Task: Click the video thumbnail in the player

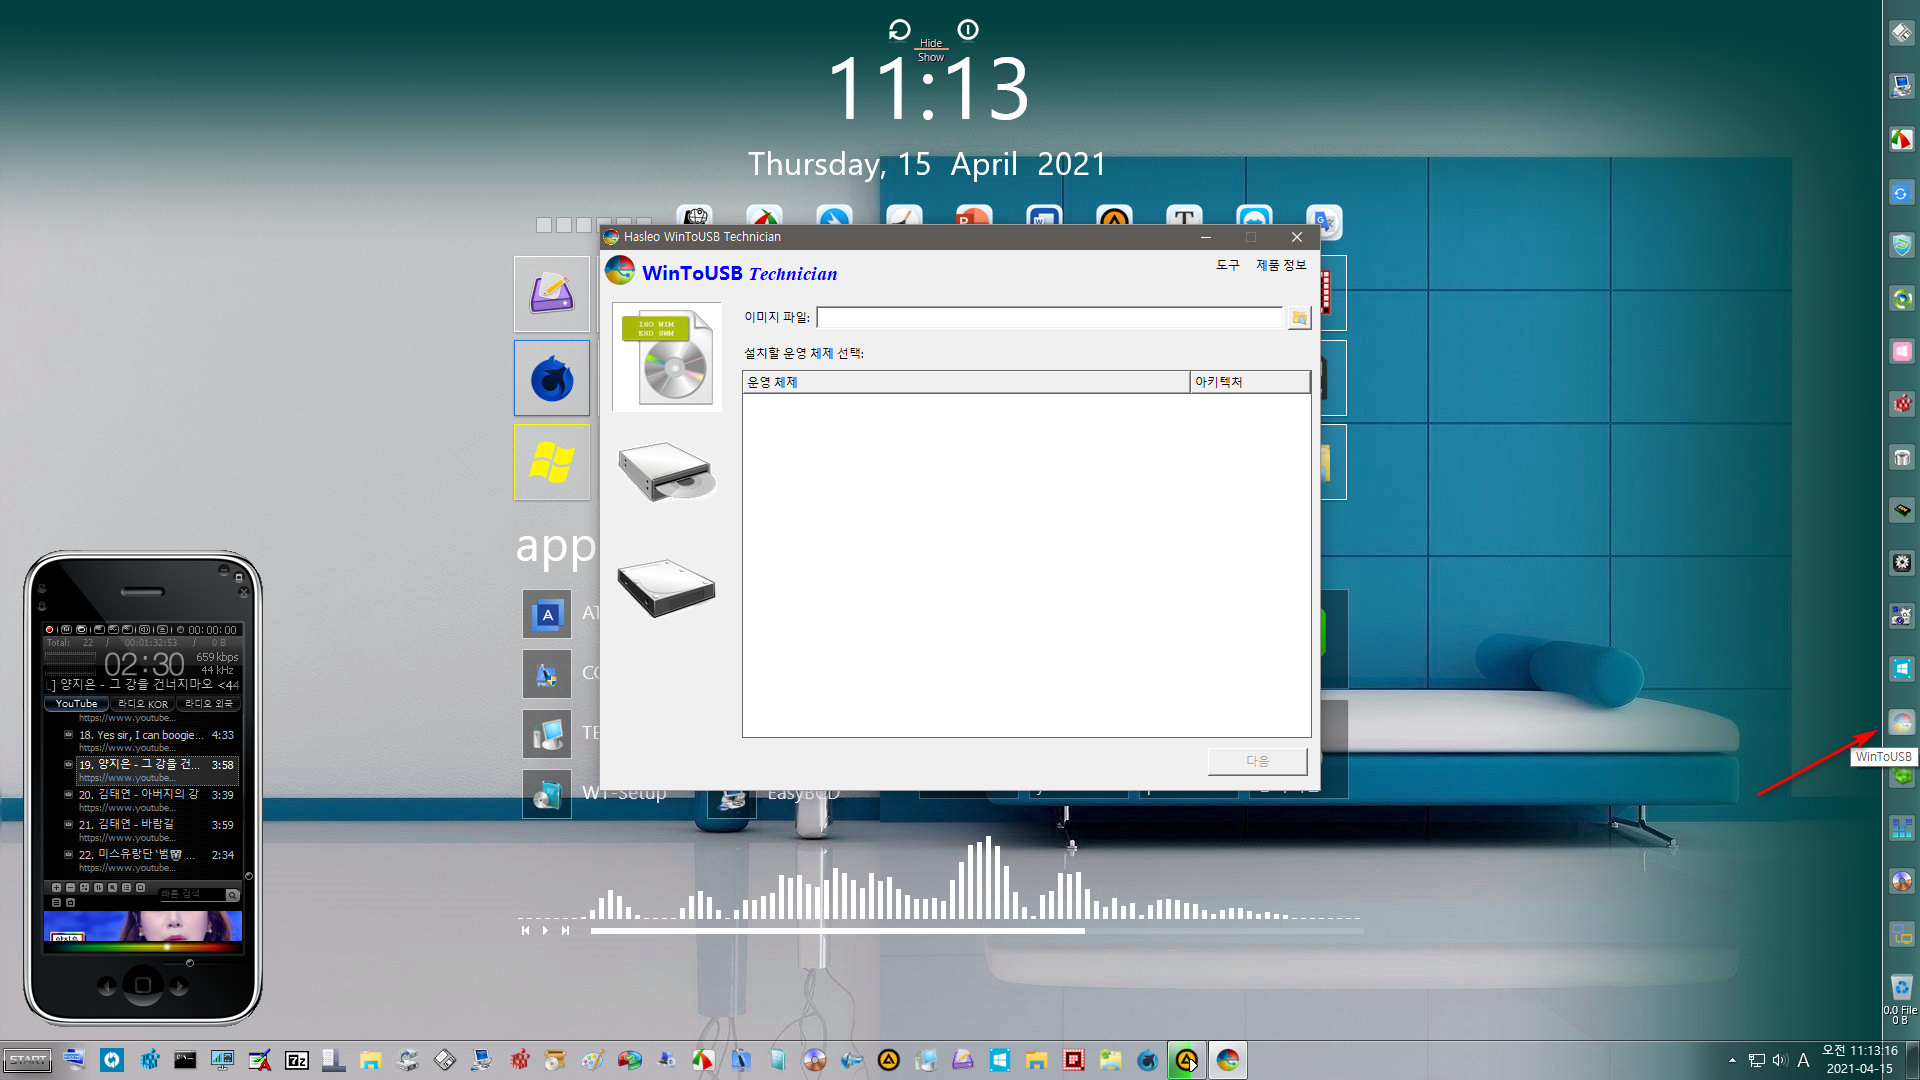Action: coord(143,926)
